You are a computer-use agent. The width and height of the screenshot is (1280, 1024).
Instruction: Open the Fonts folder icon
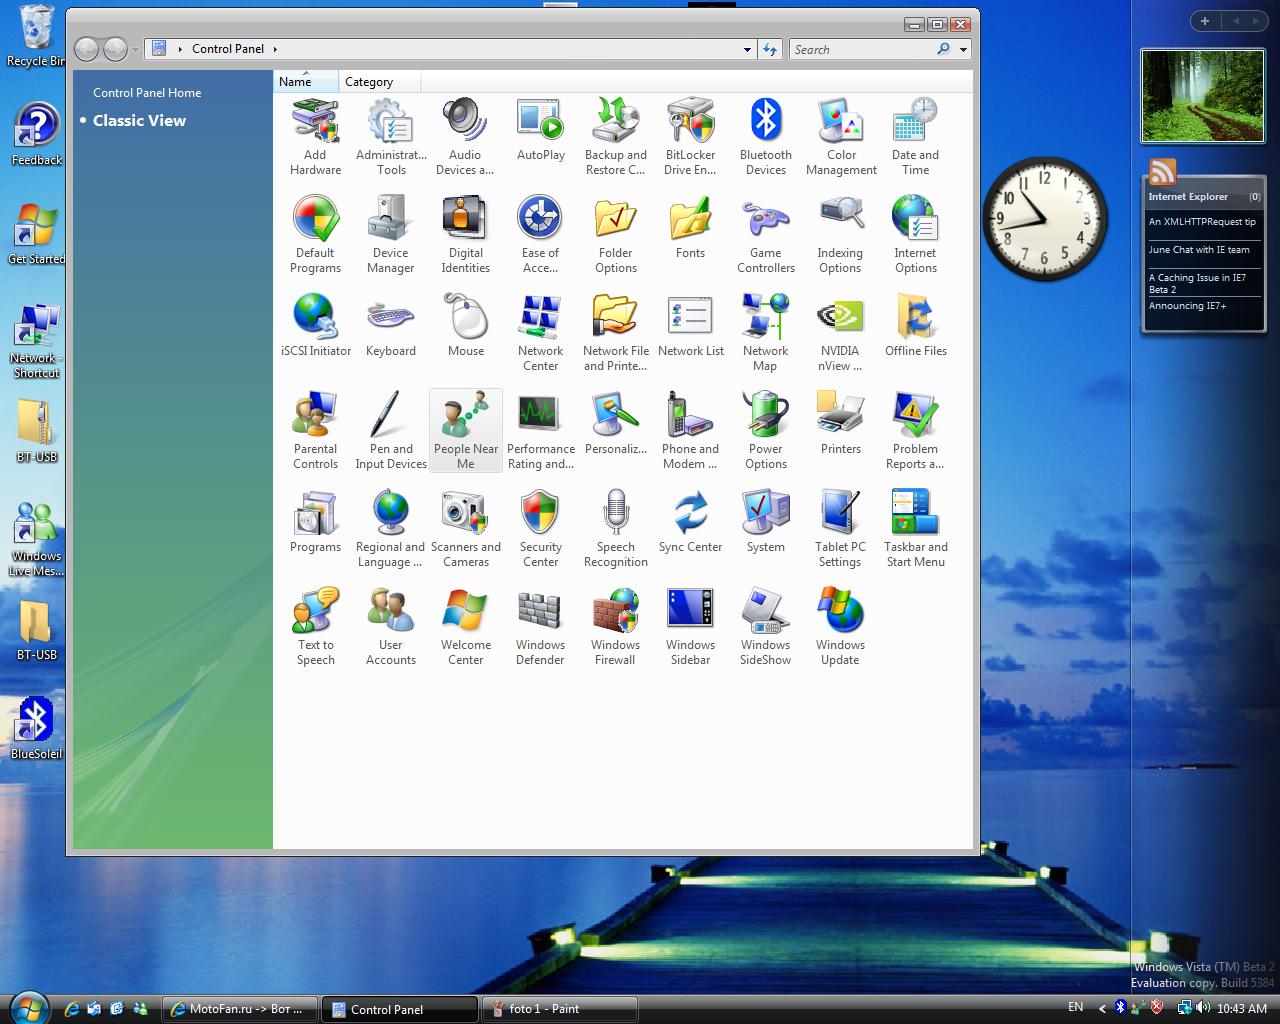pyautogui.click(x=690, y=228)
